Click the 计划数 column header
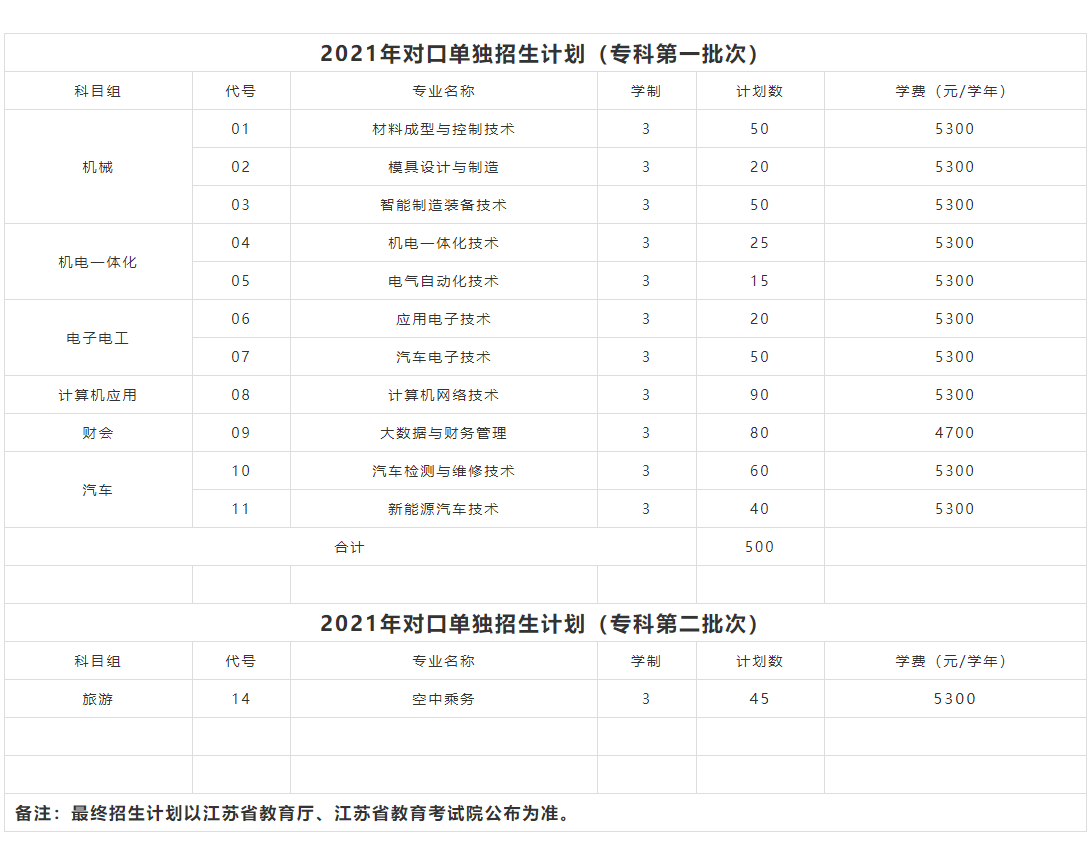This screenshot has width=1091, height=841. click(760, 89)
